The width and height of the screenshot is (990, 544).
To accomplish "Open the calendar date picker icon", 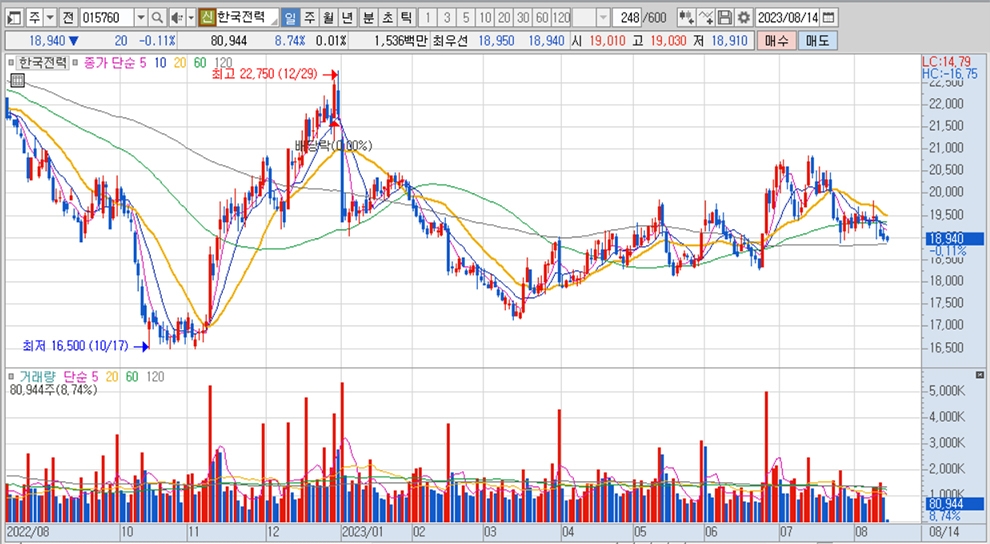I will pos(830,17).
